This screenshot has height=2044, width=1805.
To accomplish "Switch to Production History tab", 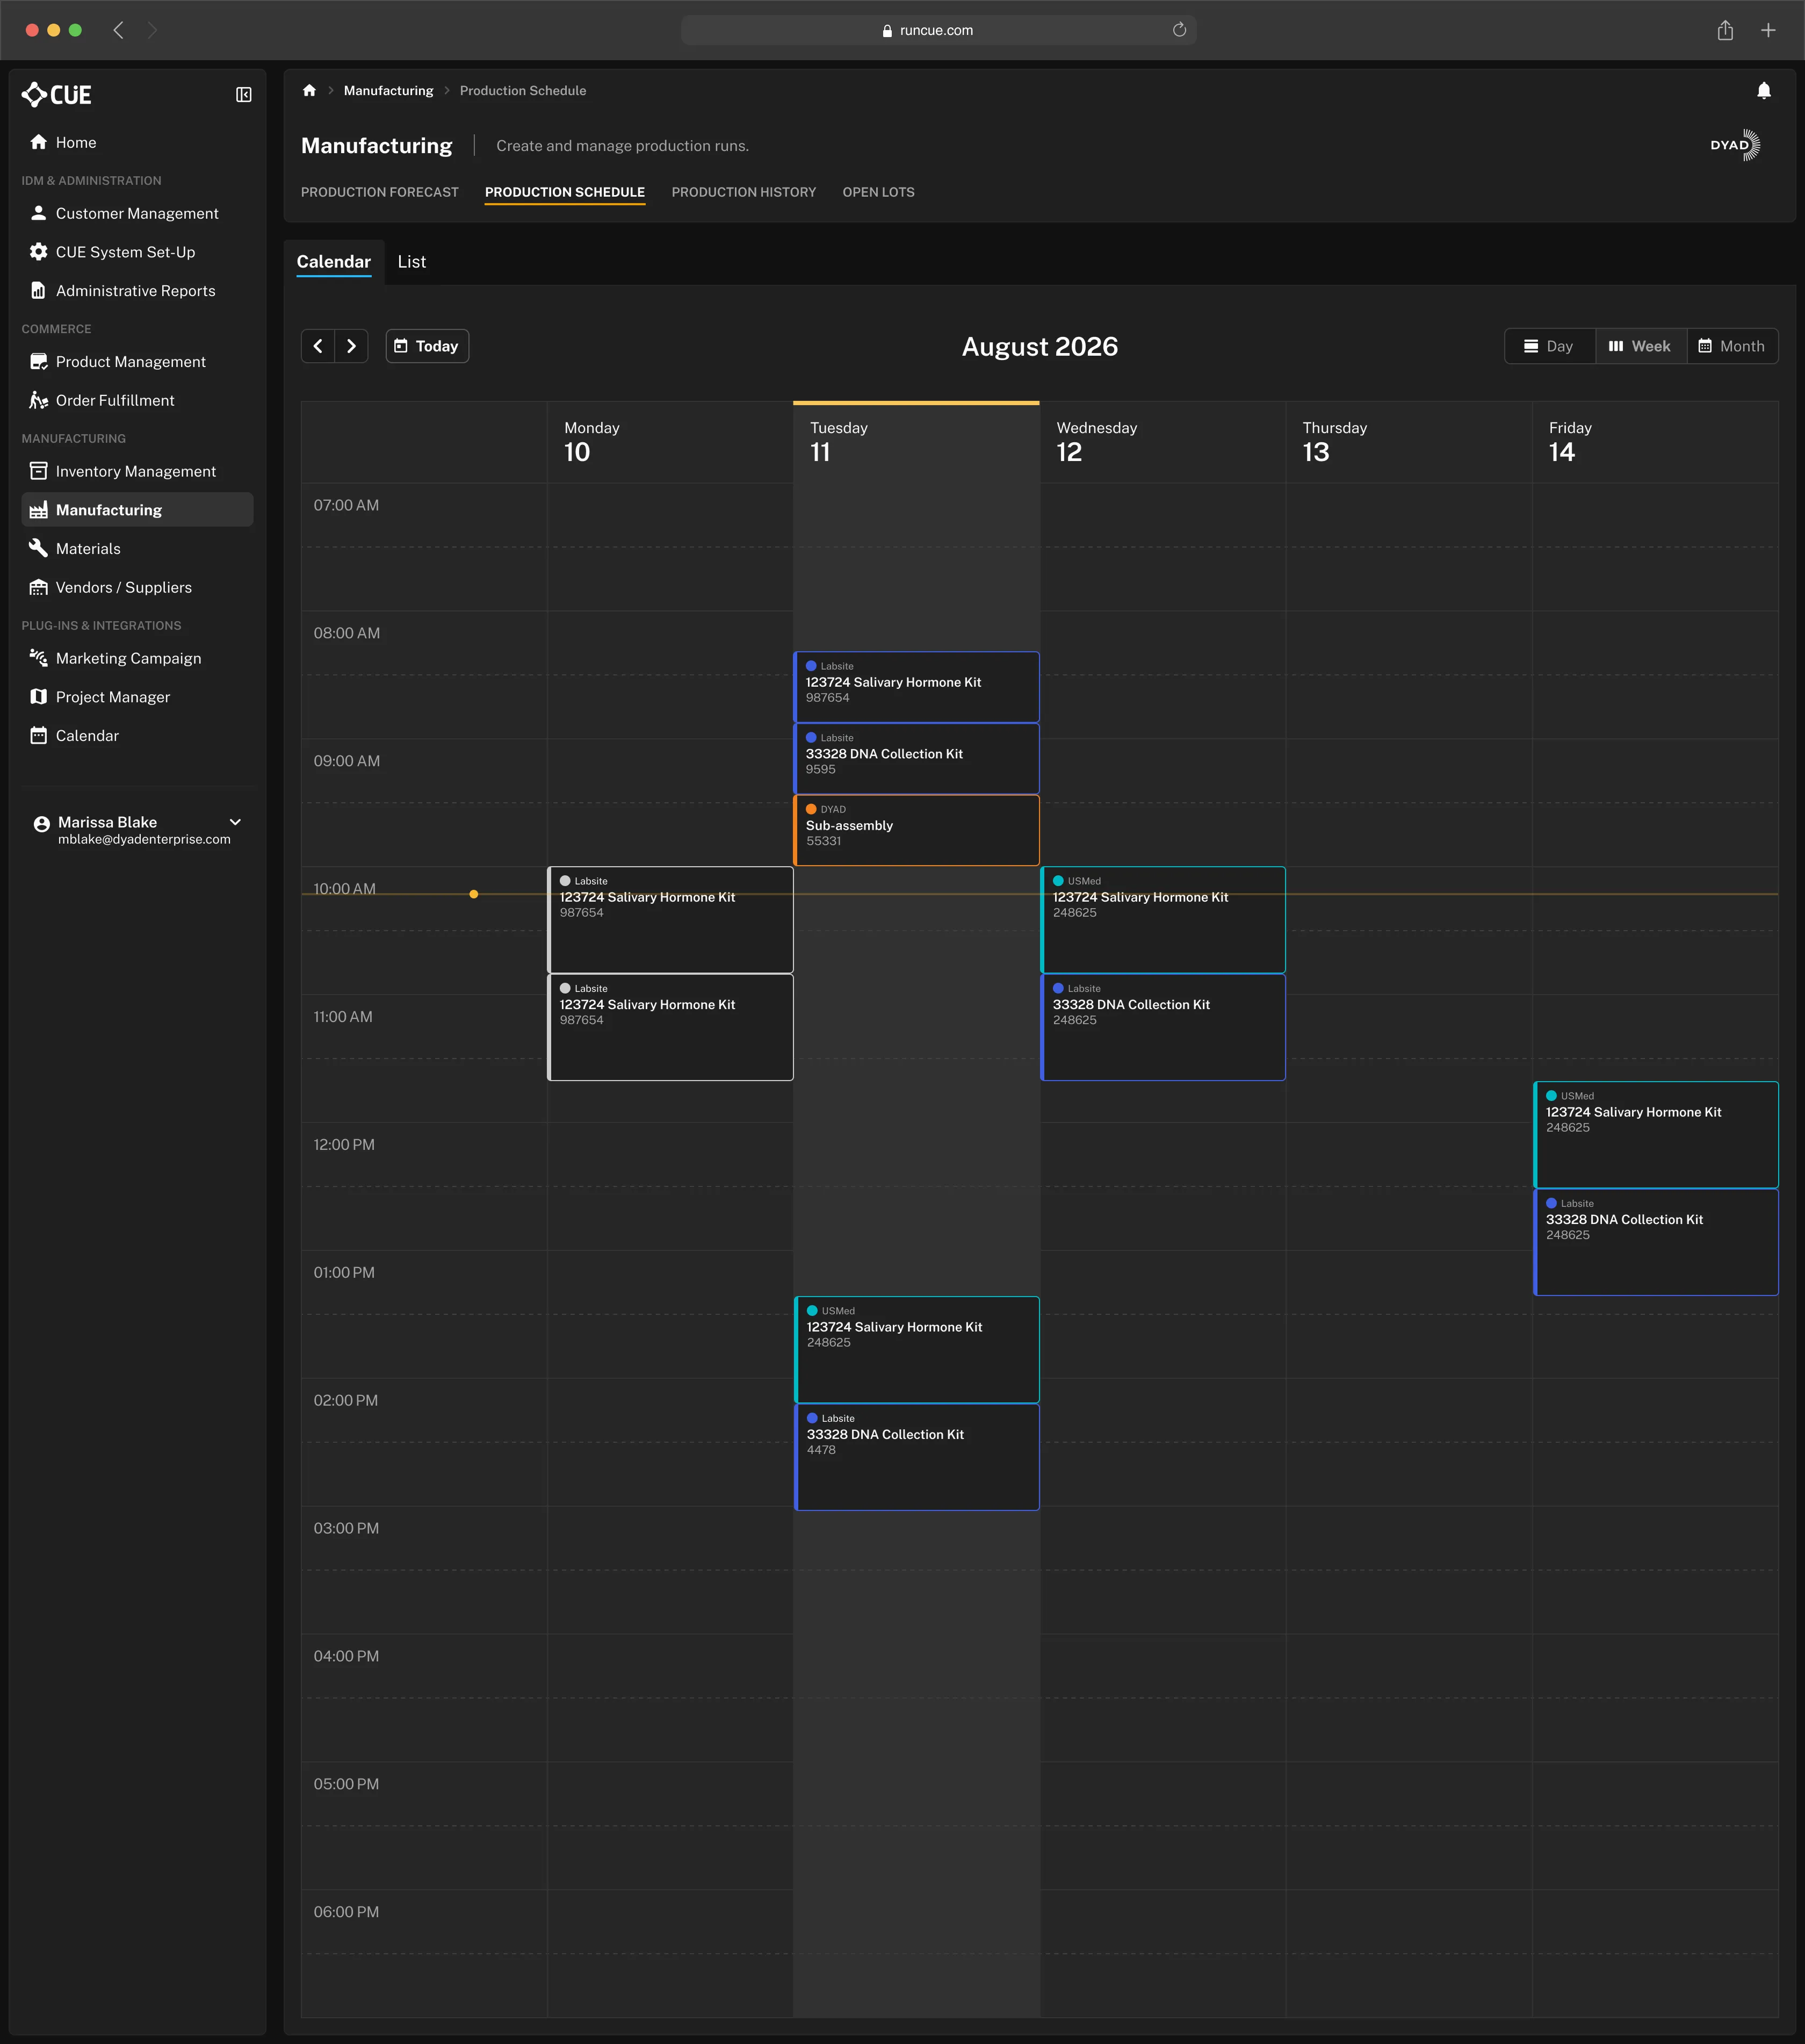I will pyautogui.click(x=744, y=192).
